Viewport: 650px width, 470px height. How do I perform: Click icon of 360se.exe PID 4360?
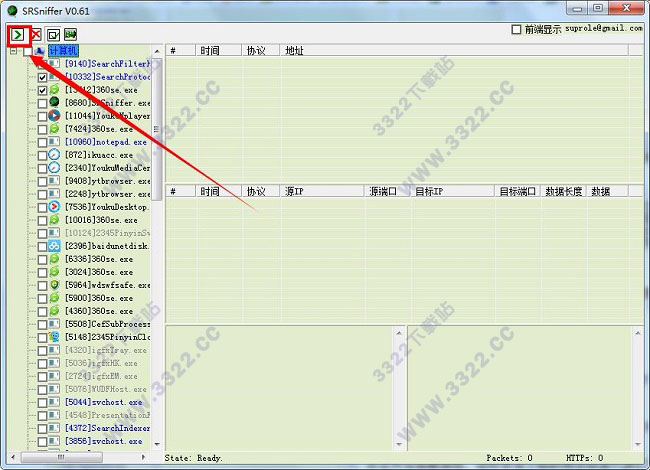click(54, 311)
